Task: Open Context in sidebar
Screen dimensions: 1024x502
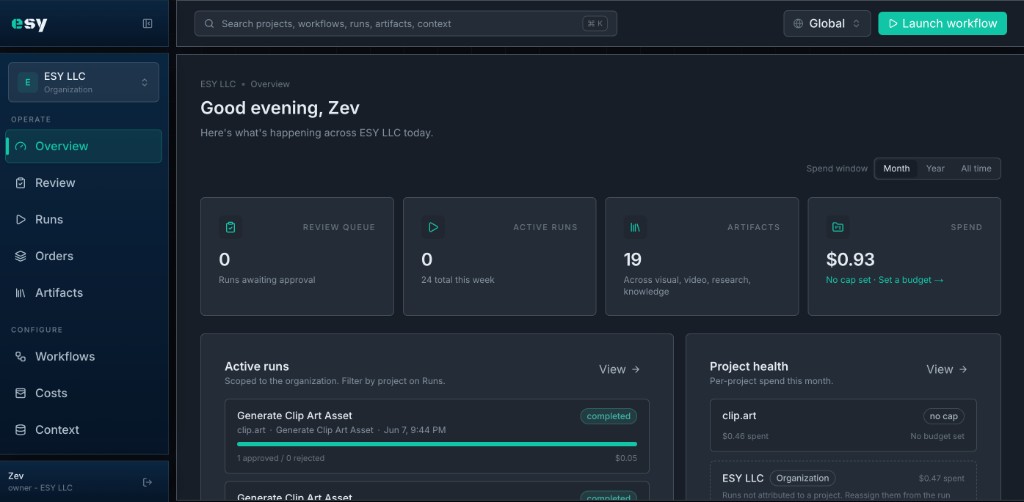Action: 84,430
